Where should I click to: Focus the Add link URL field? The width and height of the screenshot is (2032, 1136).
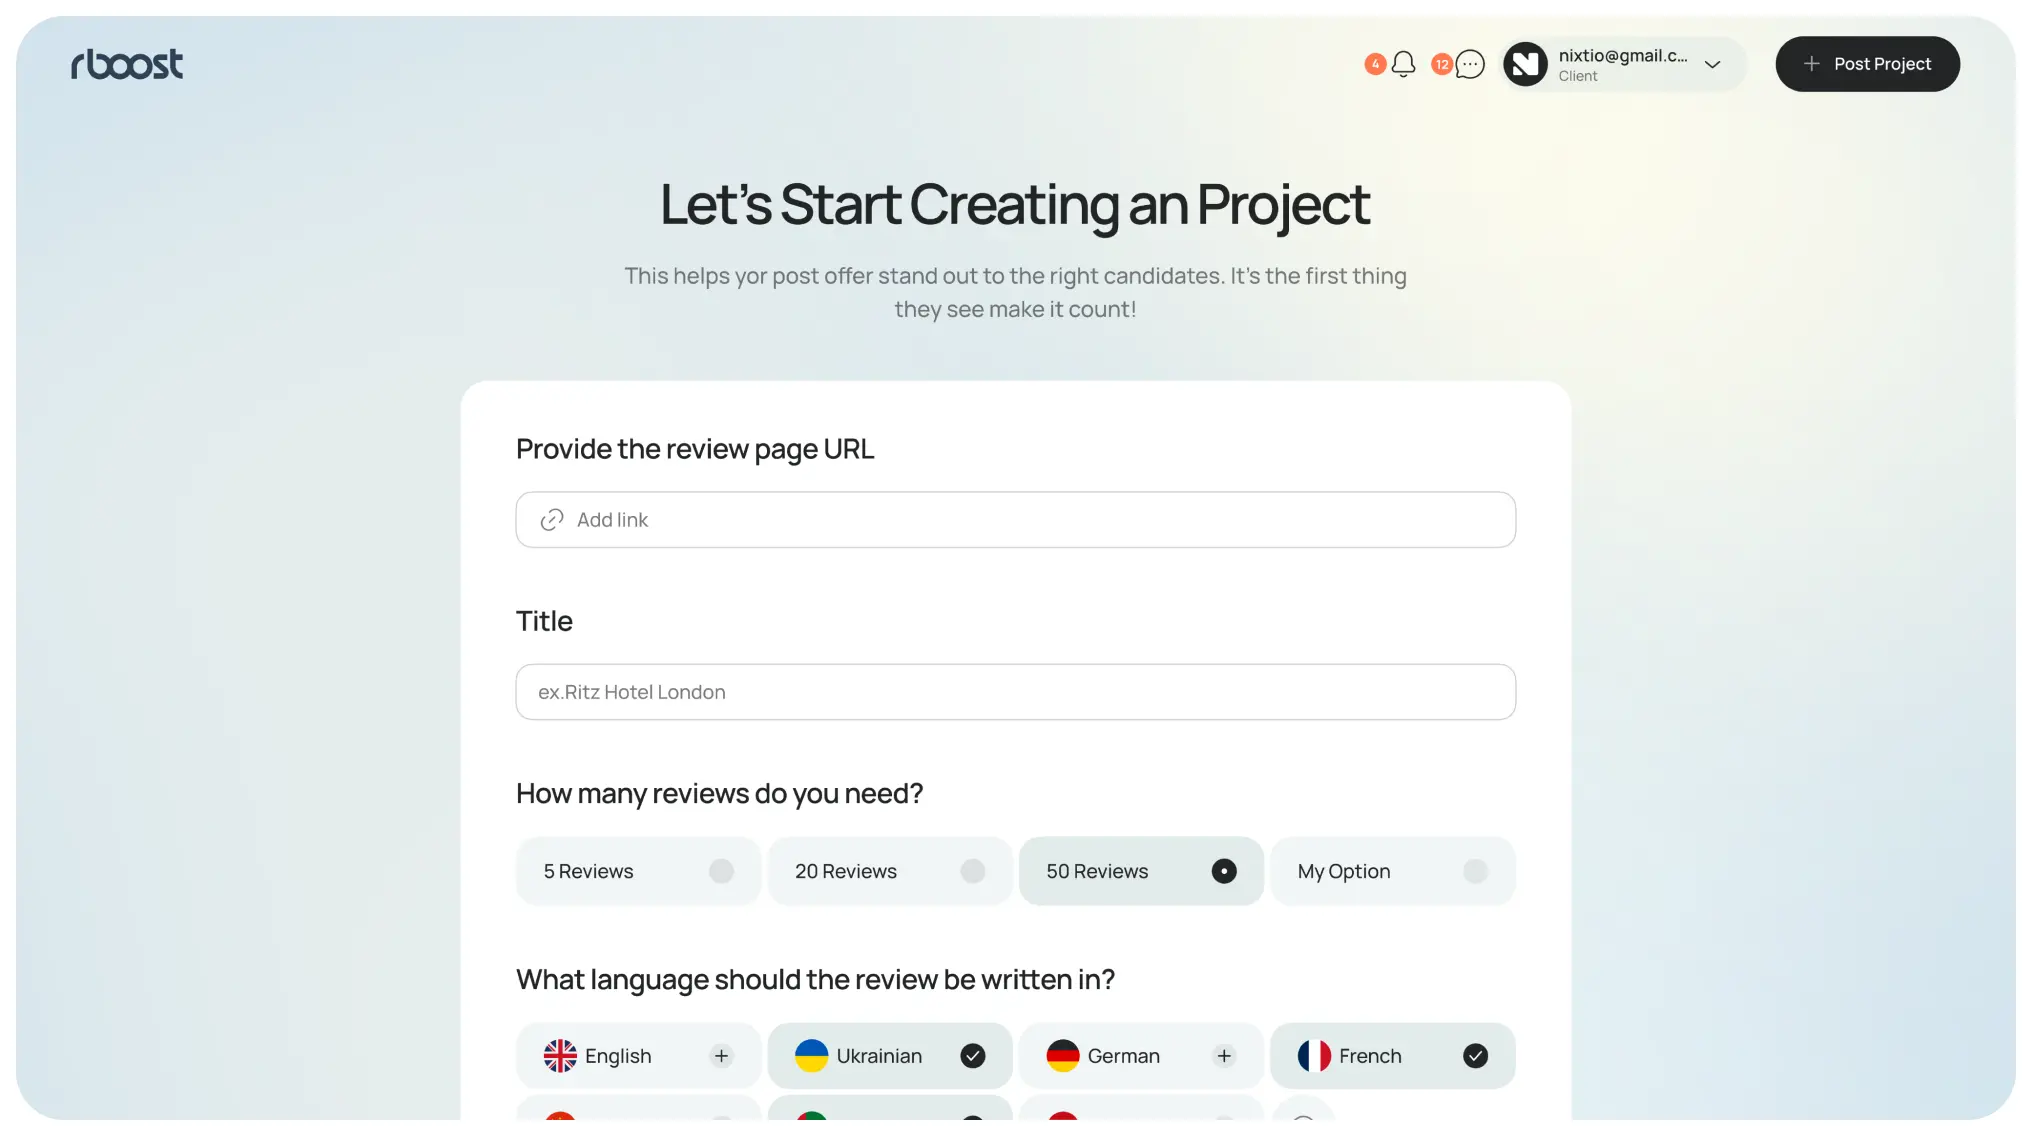point(1016,520)
